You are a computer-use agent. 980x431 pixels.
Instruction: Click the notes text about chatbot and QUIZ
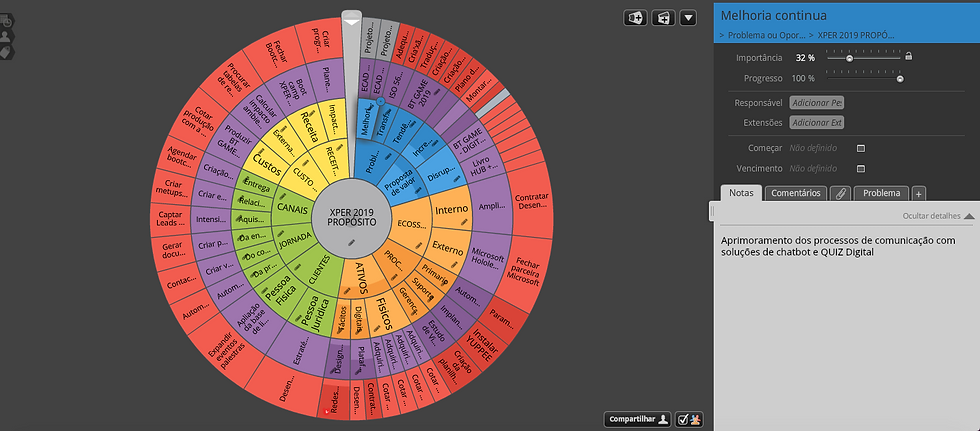(838, 246)
